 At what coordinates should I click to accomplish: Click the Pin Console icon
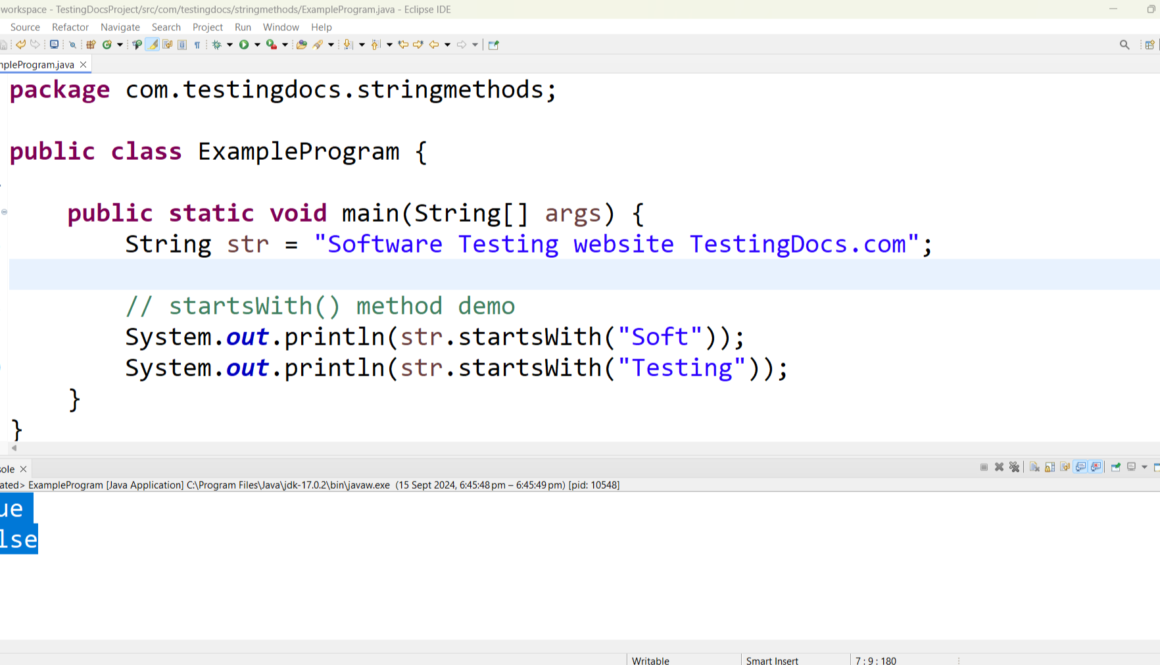[x=1116, y=467]
